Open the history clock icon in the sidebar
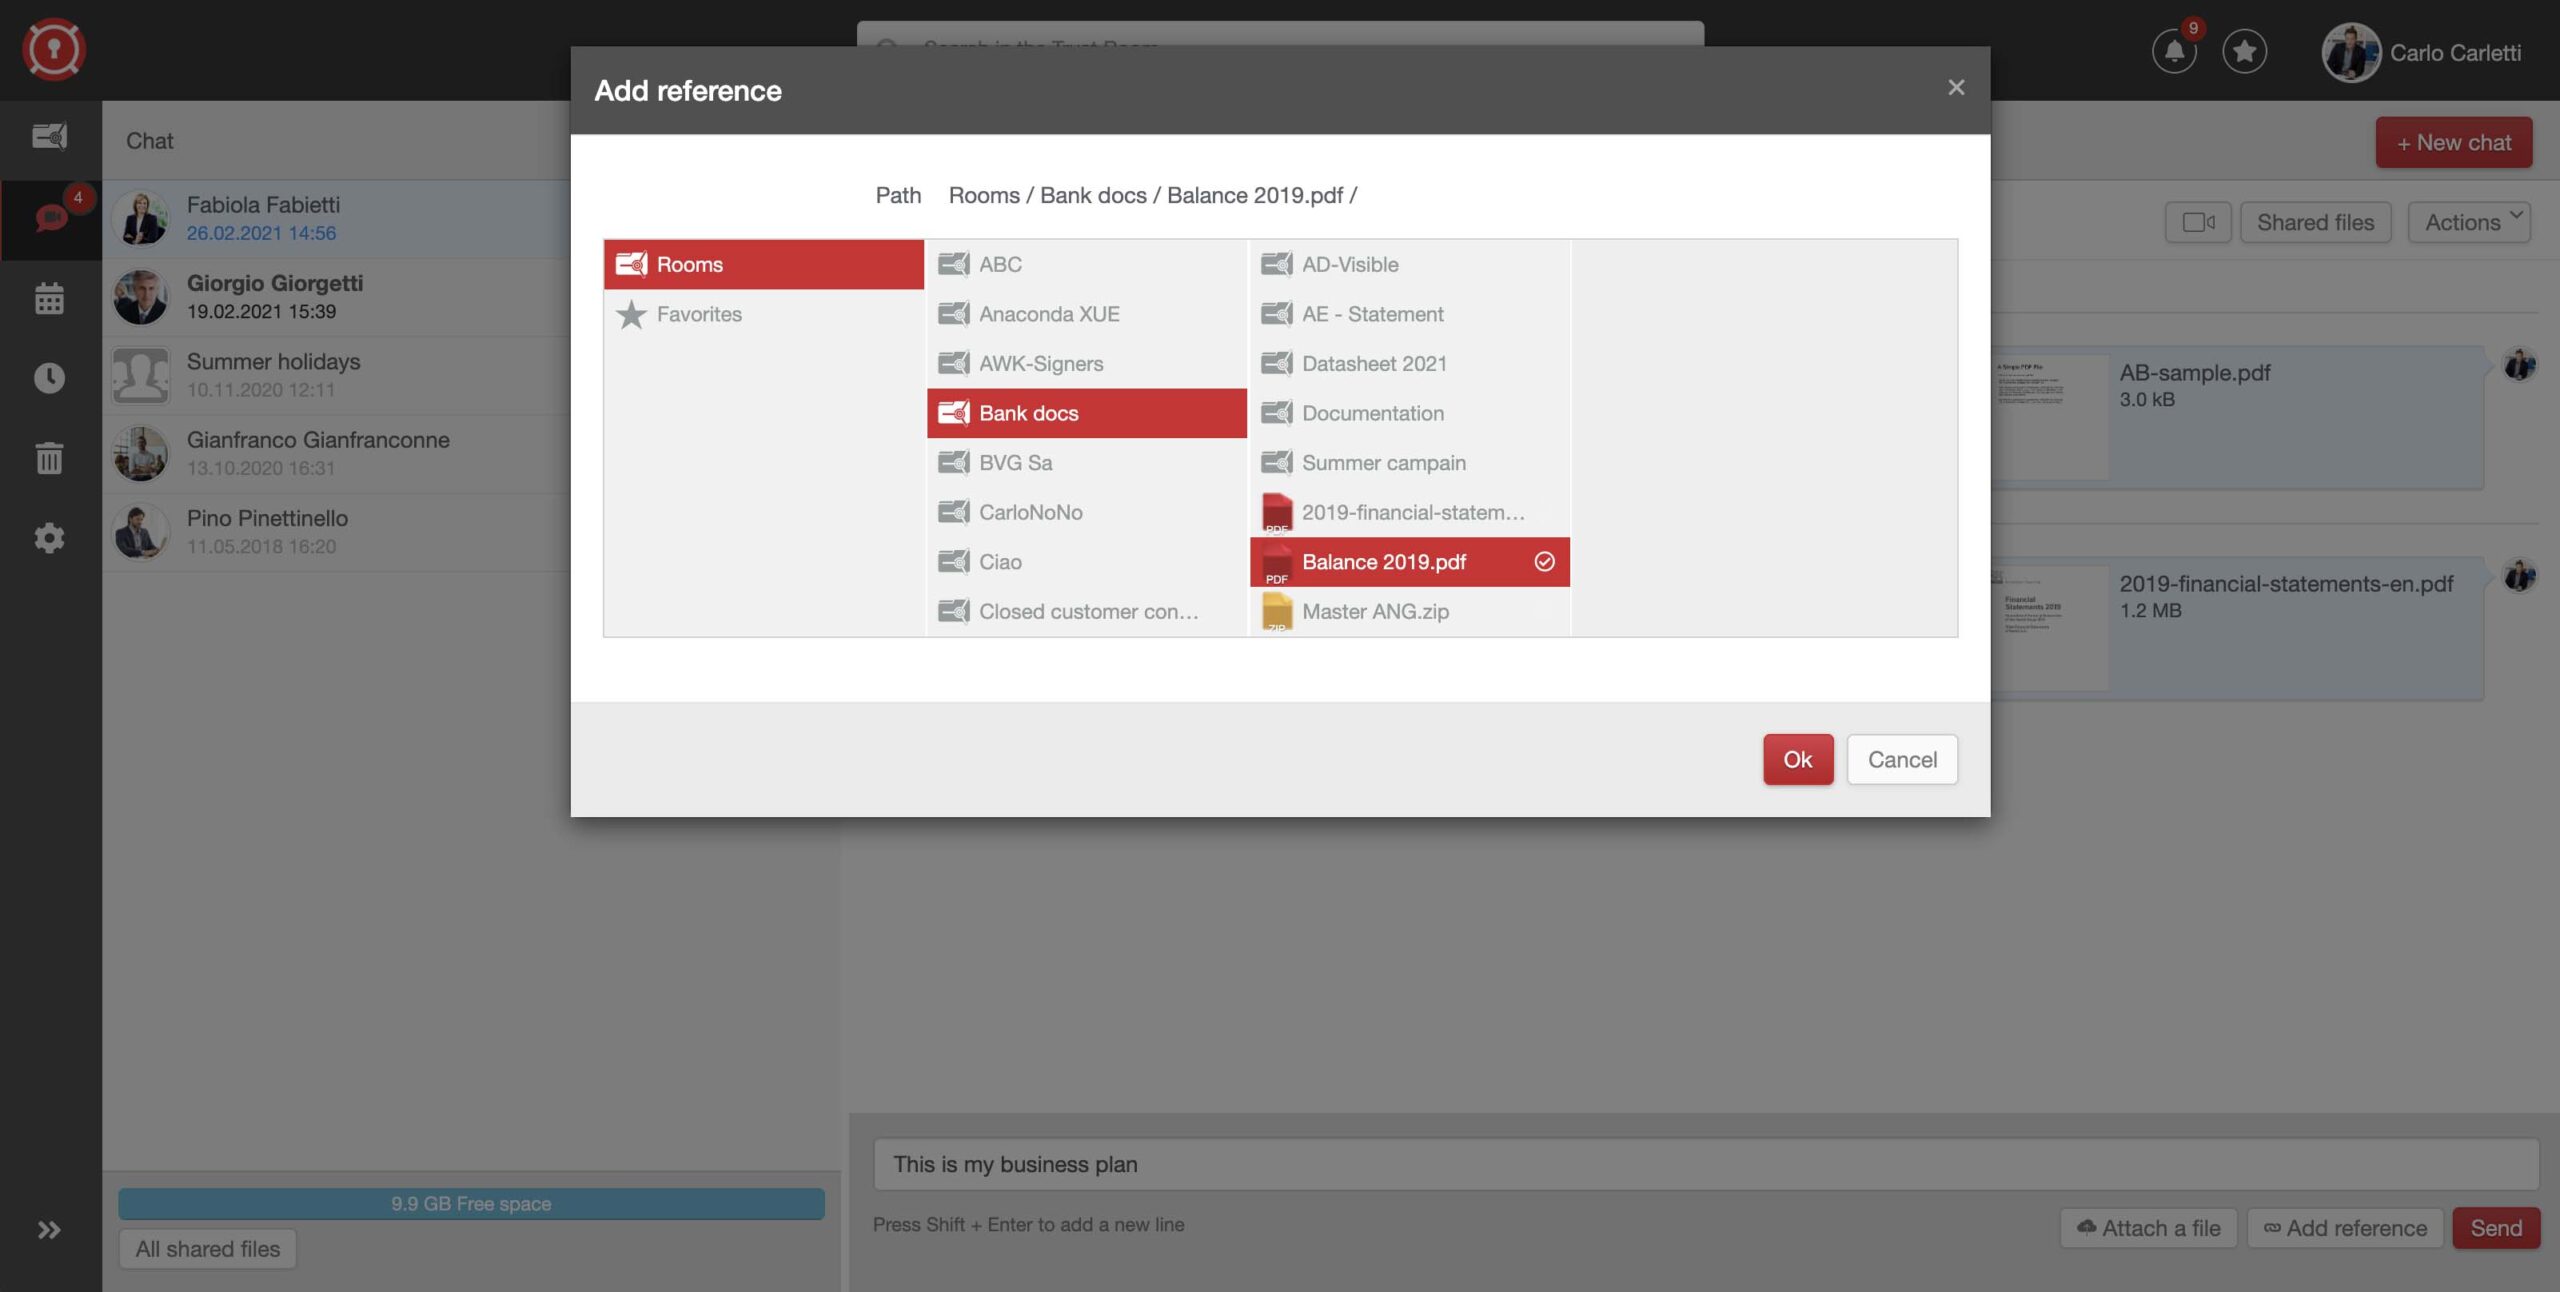 point(49,377)
